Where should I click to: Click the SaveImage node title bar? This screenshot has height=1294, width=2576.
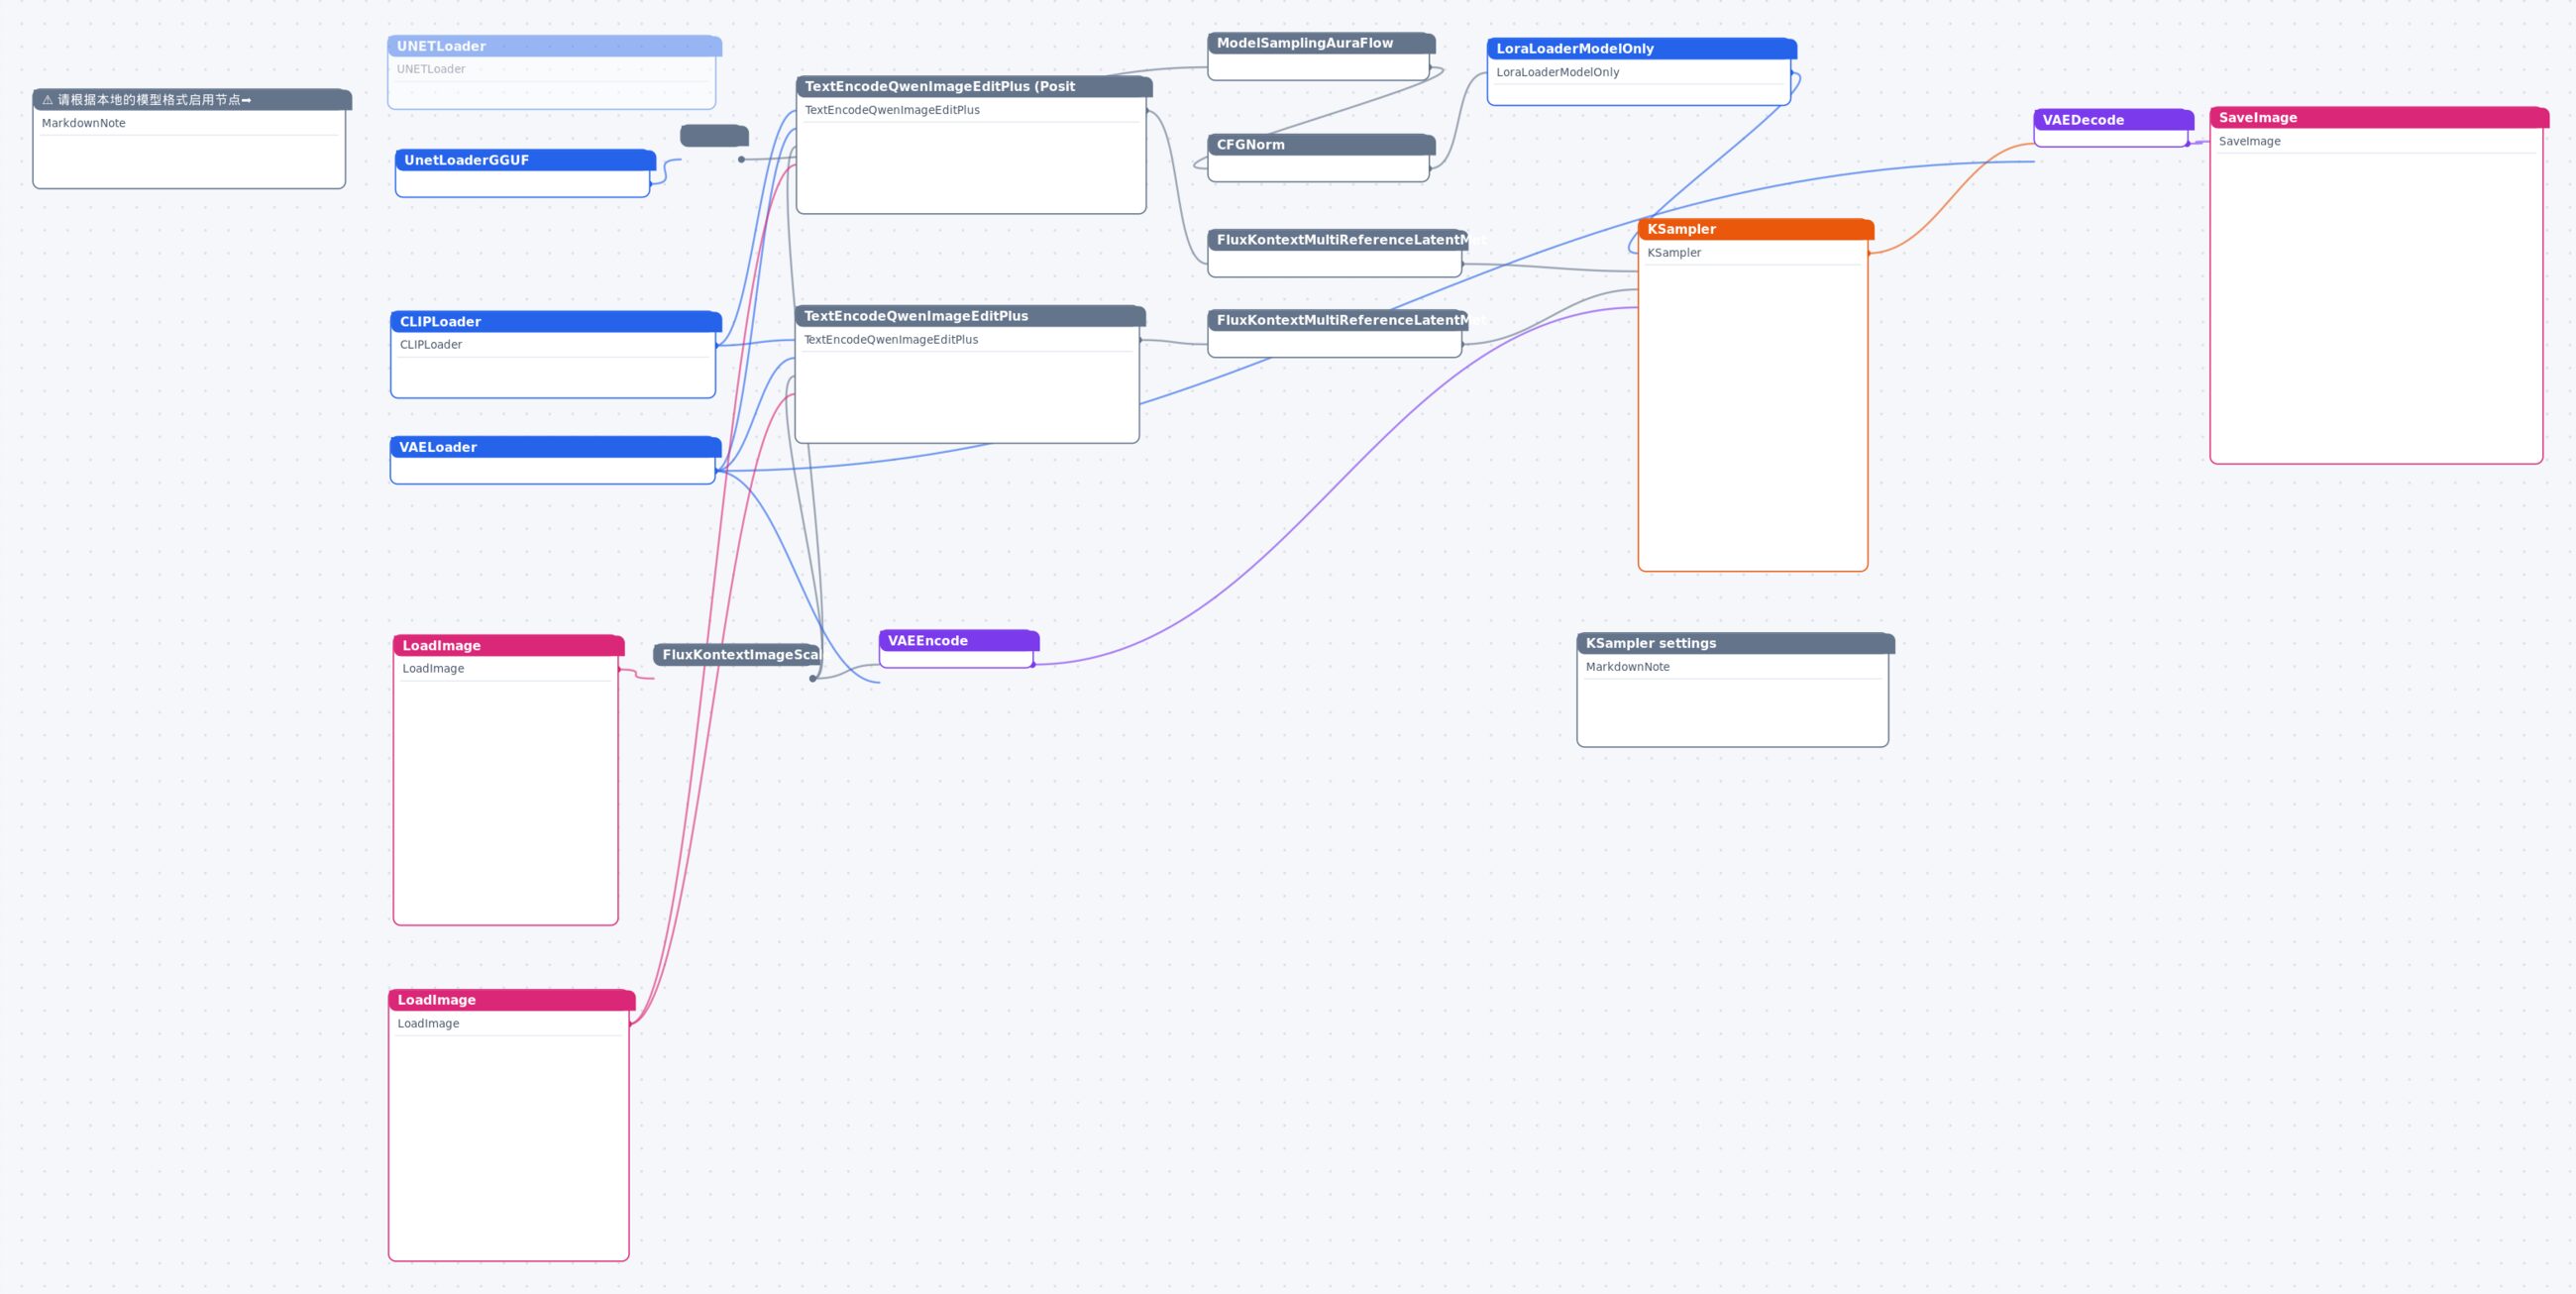click(x=2378, y=118)
